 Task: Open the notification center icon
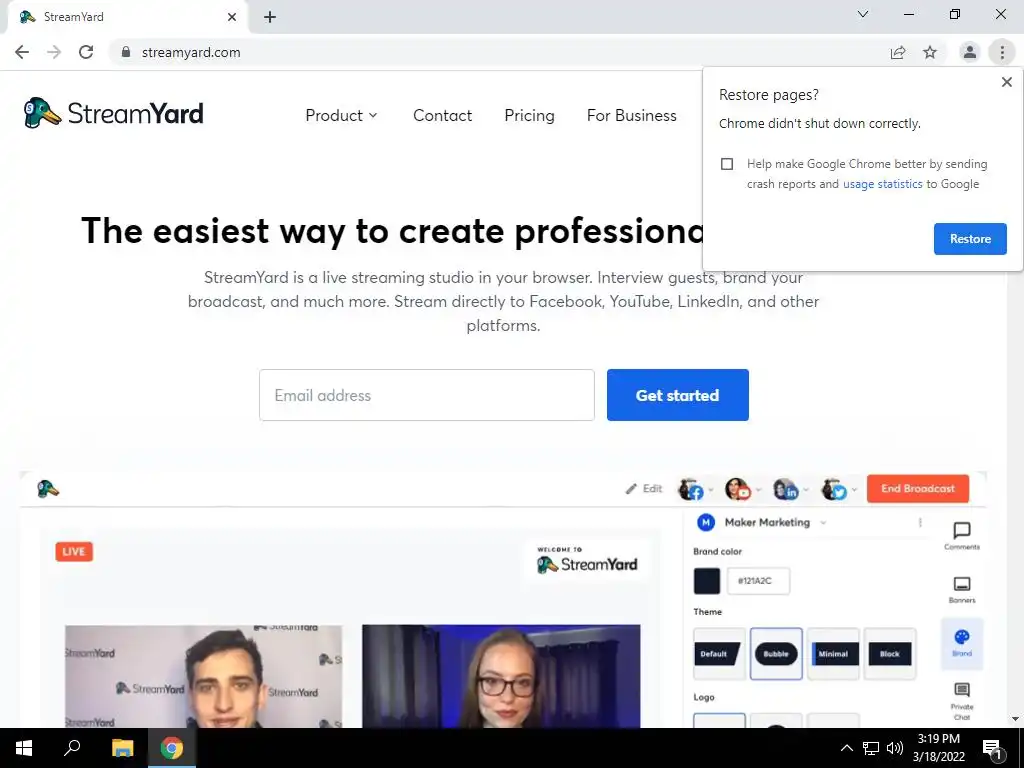(x=992, y=748)
